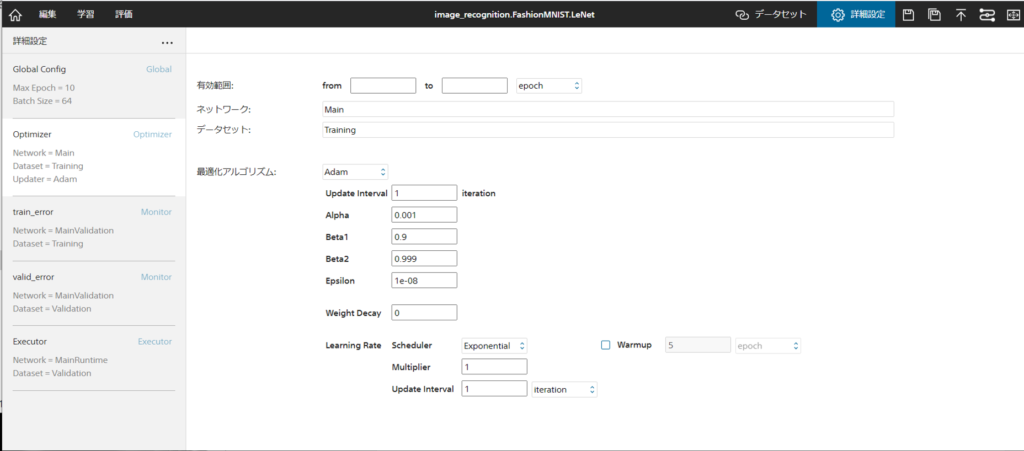Select the Executor entry in sidebar
This screenshot has height=451, width=1024.
[92, 357]
